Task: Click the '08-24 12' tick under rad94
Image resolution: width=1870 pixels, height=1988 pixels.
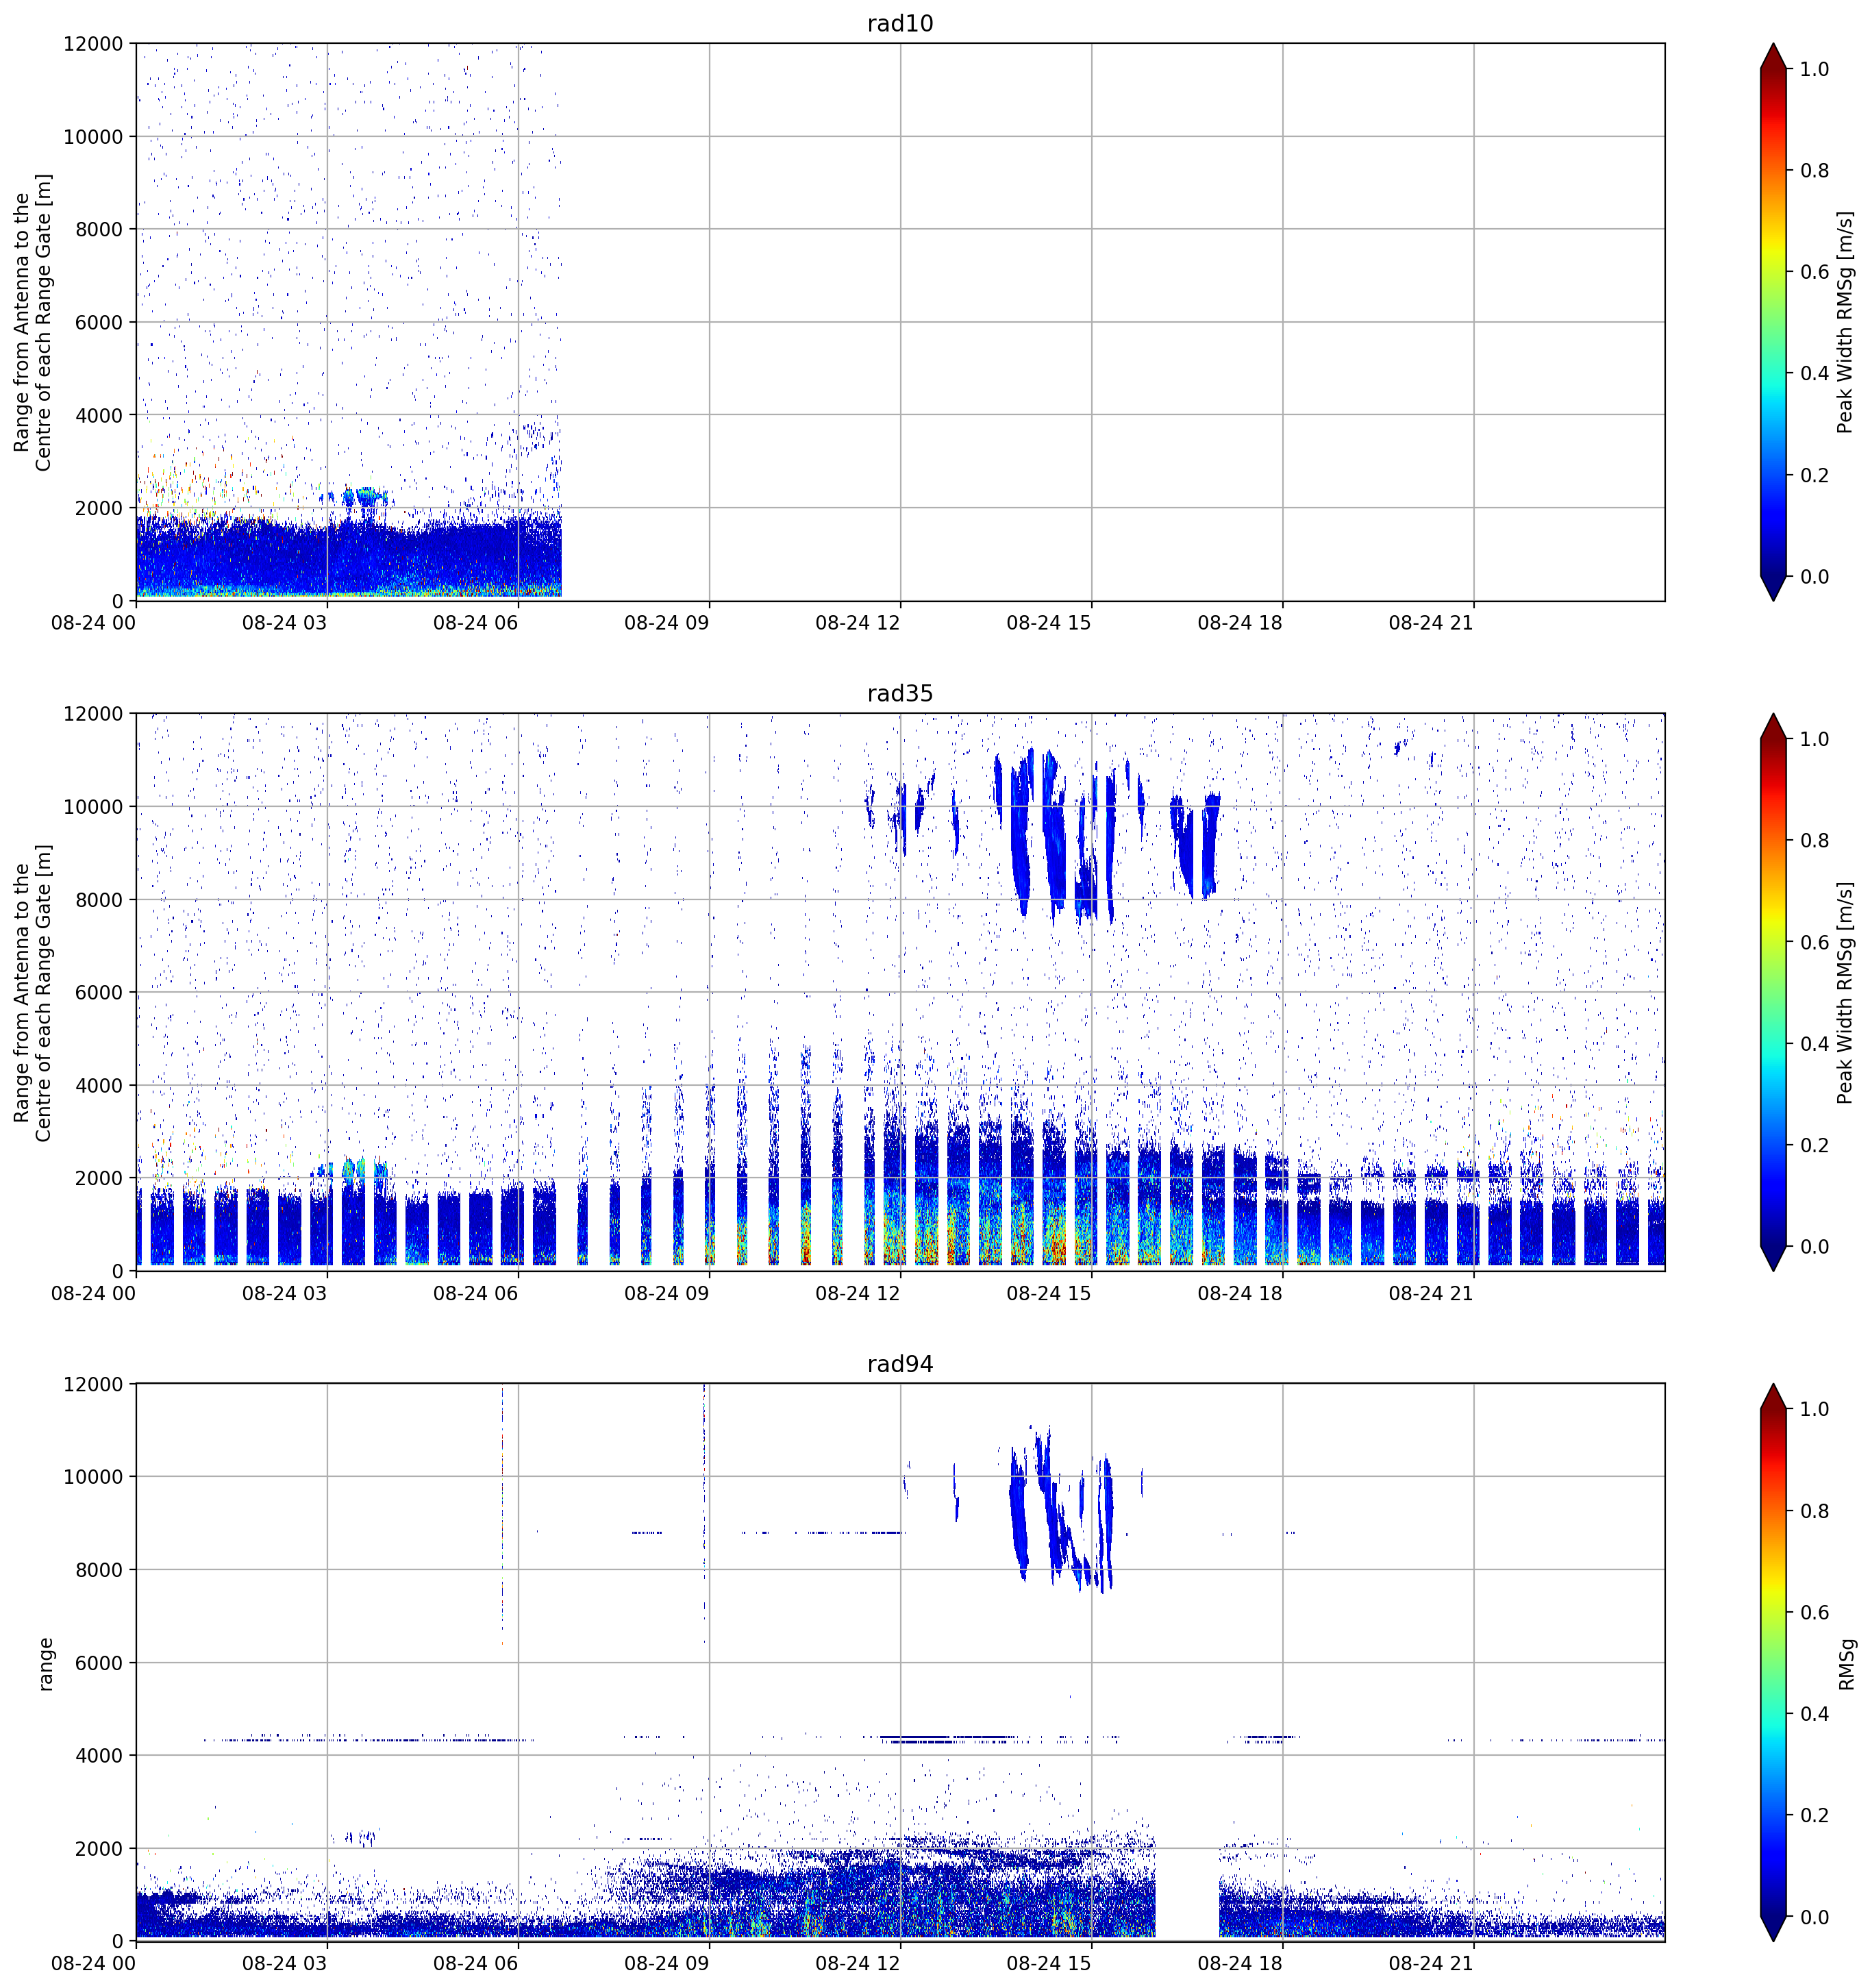Action: pyautogui.click(x=857, y=1963)
